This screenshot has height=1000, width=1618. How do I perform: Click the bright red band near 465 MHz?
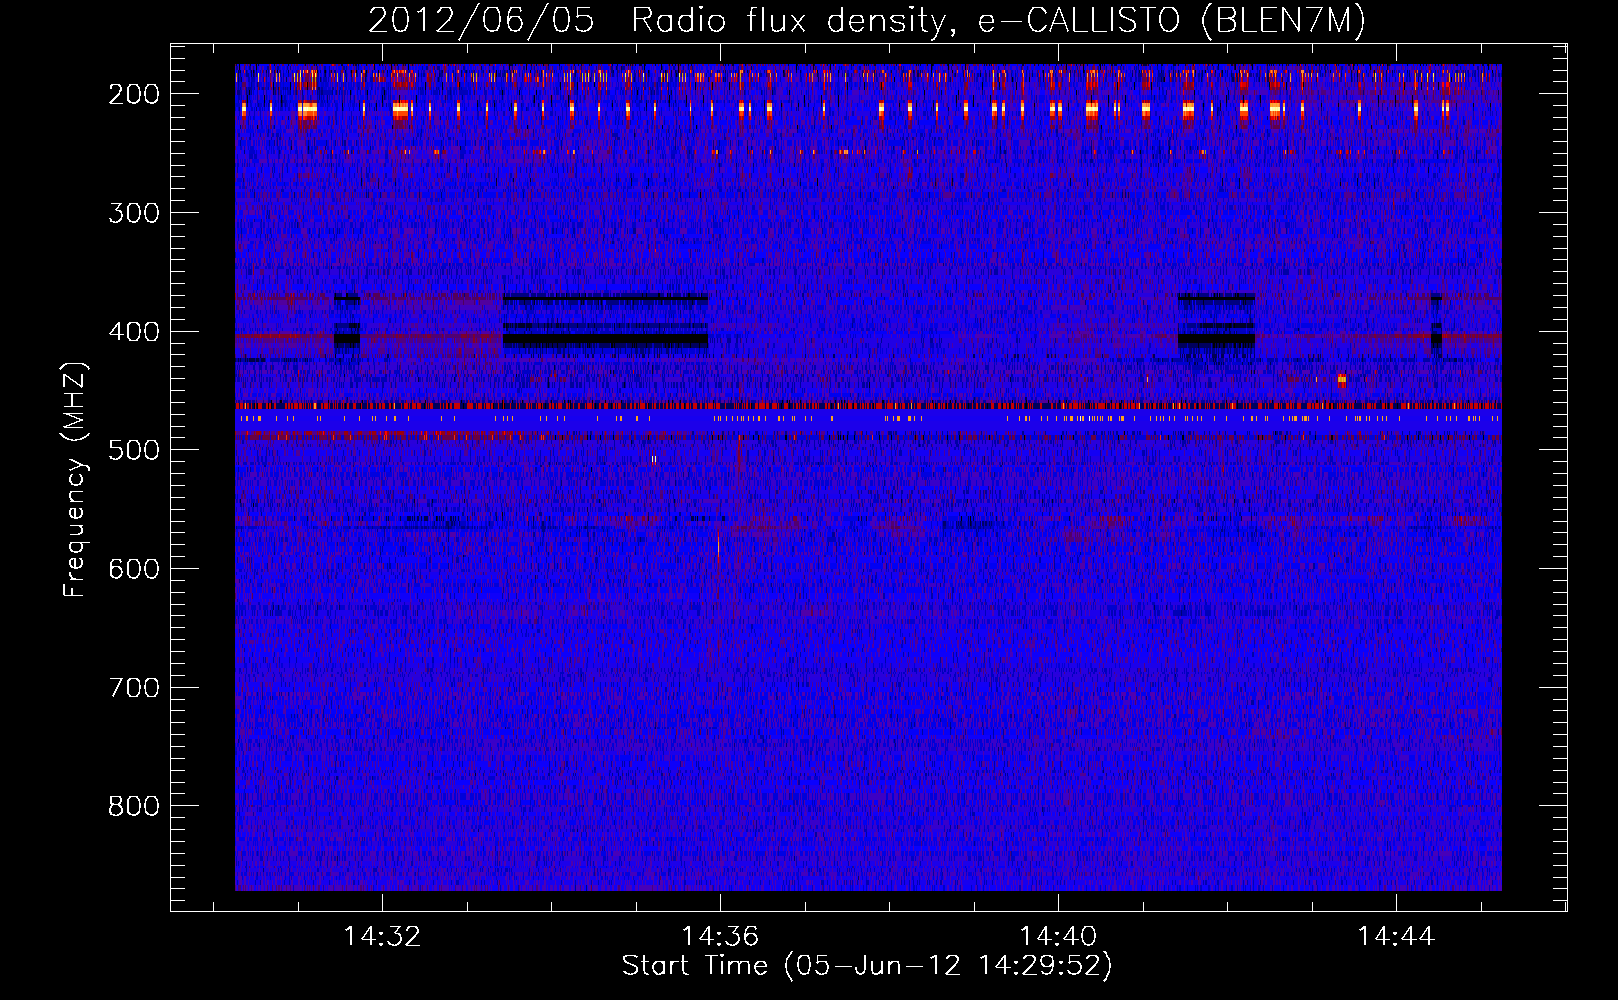(868, 406)
